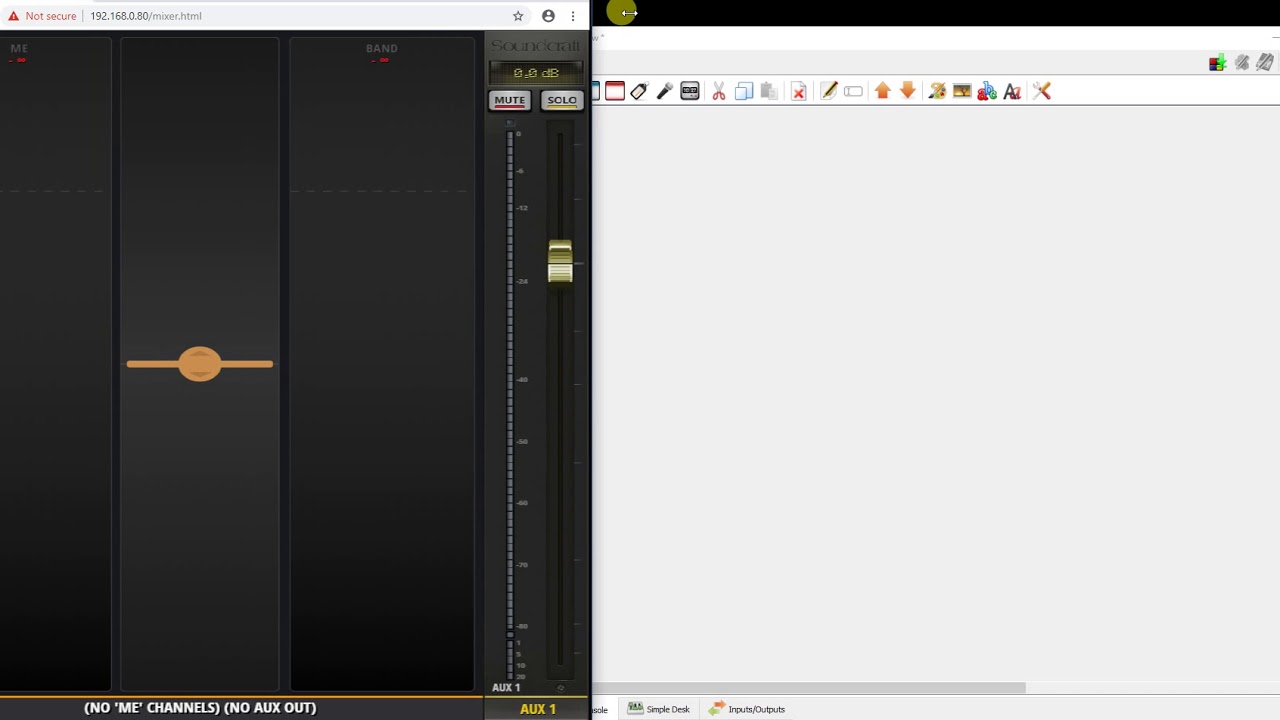Click the tag label icon in the toolbar
This screenshot has height=720, width=1280.
[x=639, y=91]
